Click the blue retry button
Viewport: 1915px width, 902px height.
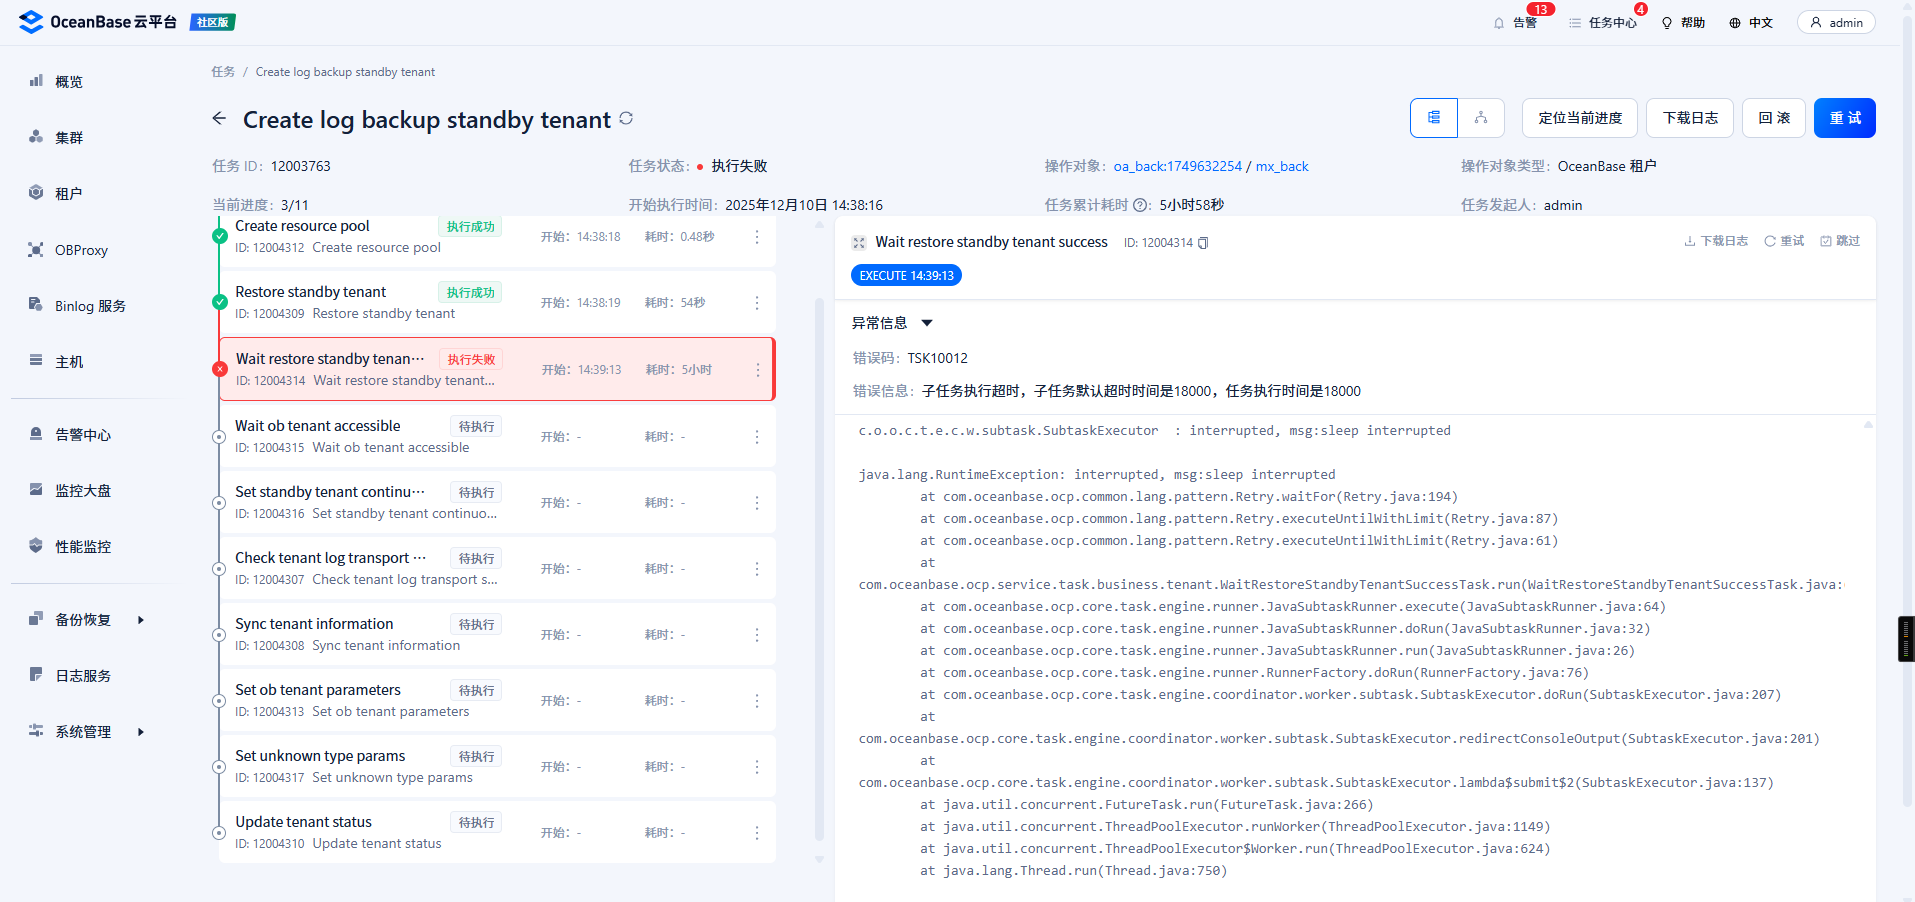1844,118
